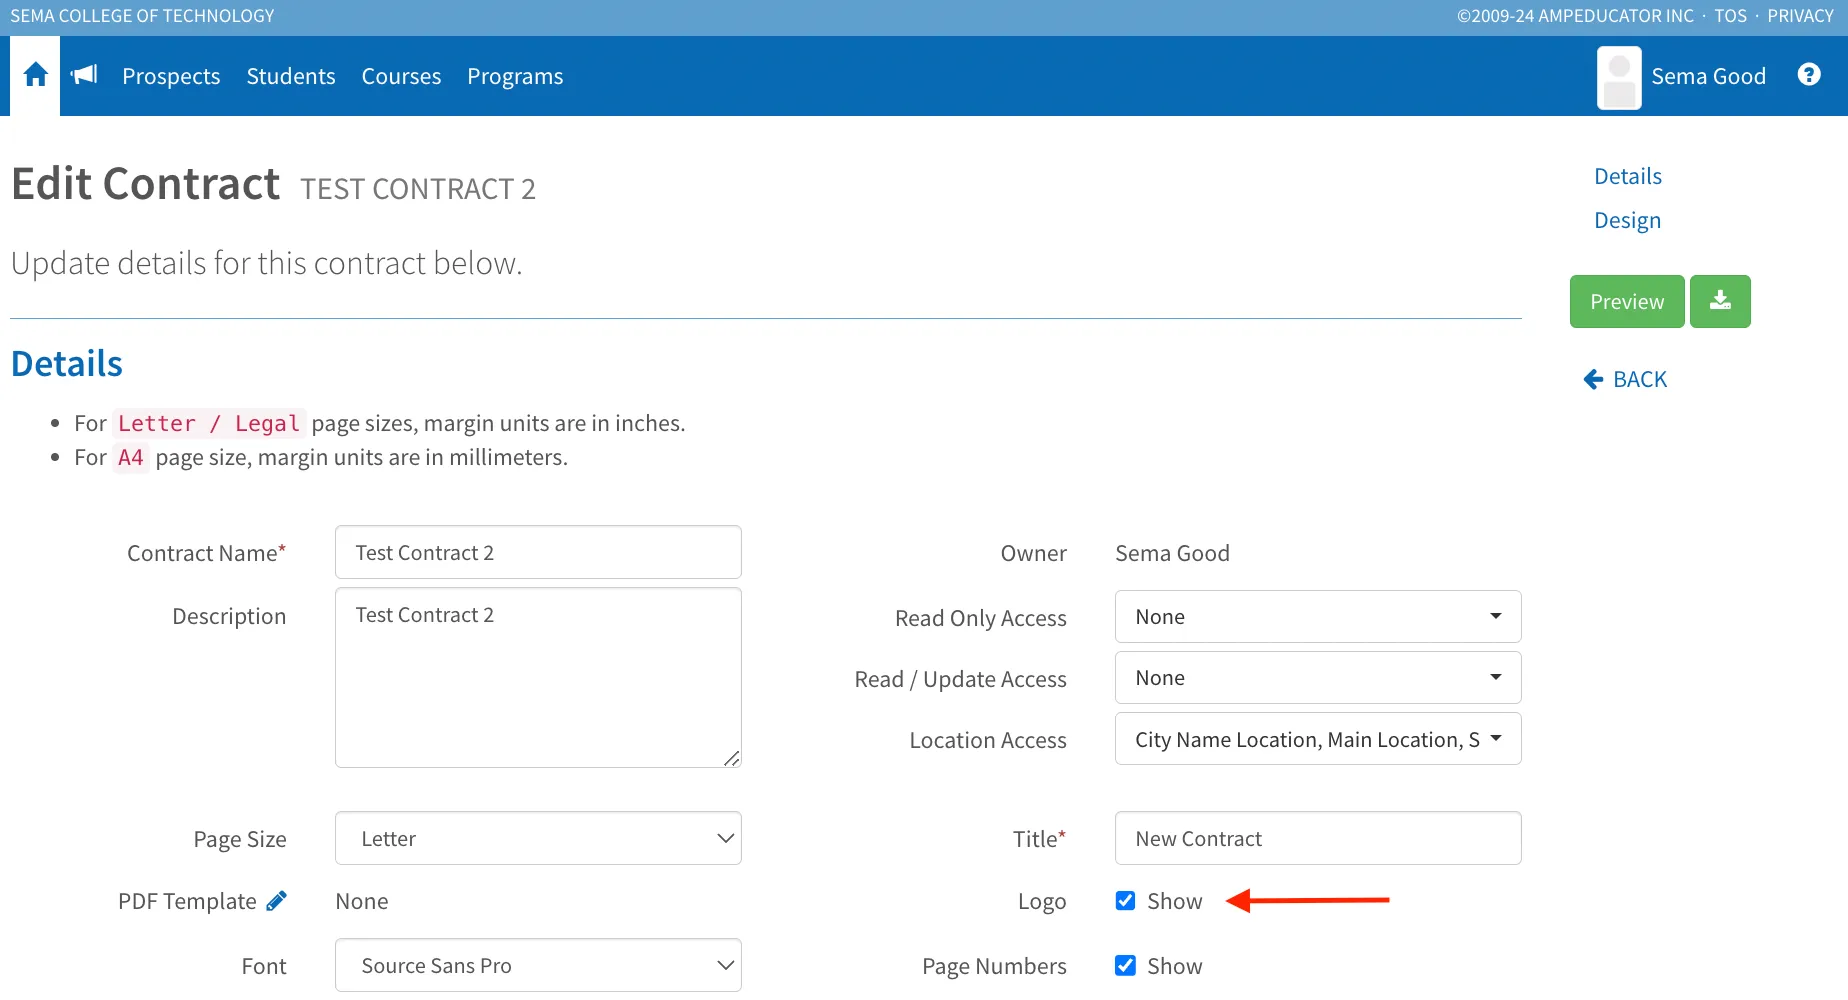Click the green Preview button
The height and width of the screenshot is (1000, 1848).
[x=1627, y=301]
